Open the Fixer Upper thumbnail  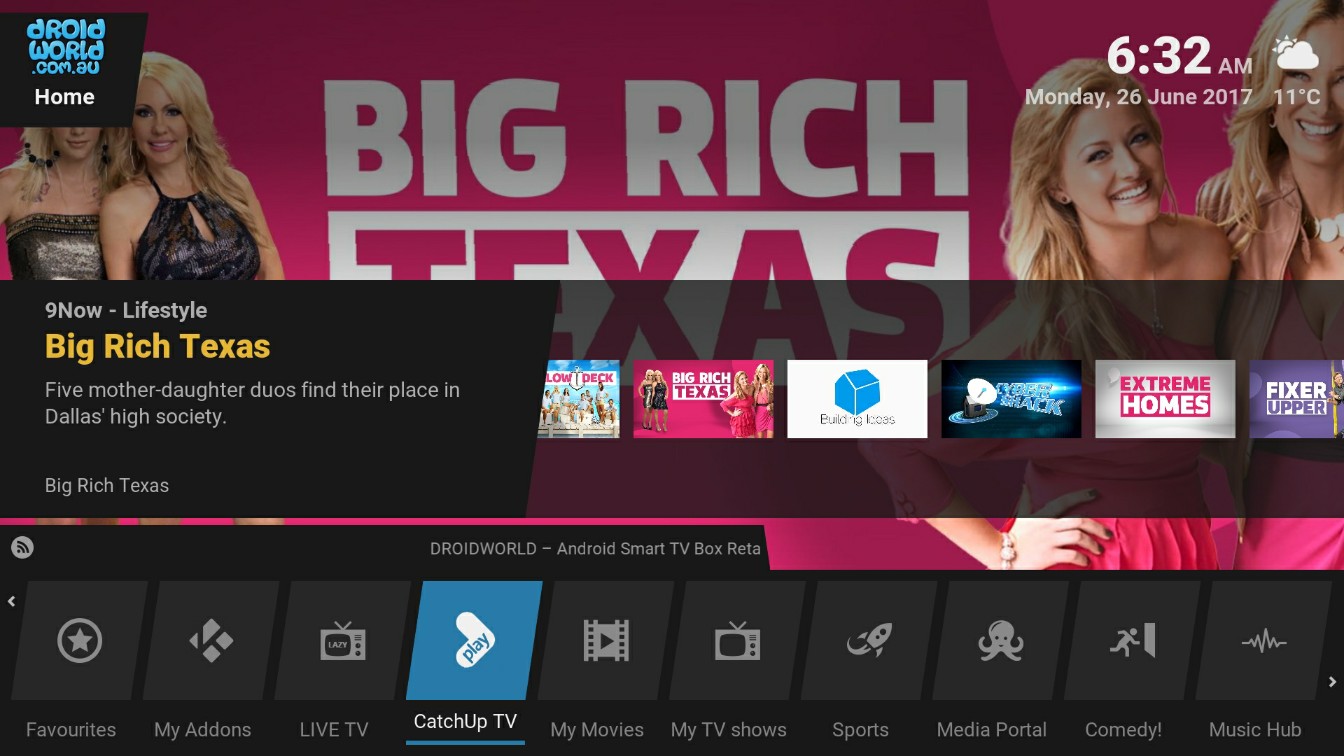(x=1296, y=399)
